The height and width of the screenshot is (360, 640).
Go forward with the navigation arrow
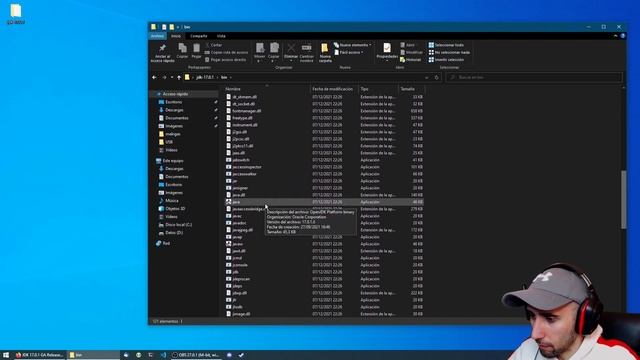164,77
